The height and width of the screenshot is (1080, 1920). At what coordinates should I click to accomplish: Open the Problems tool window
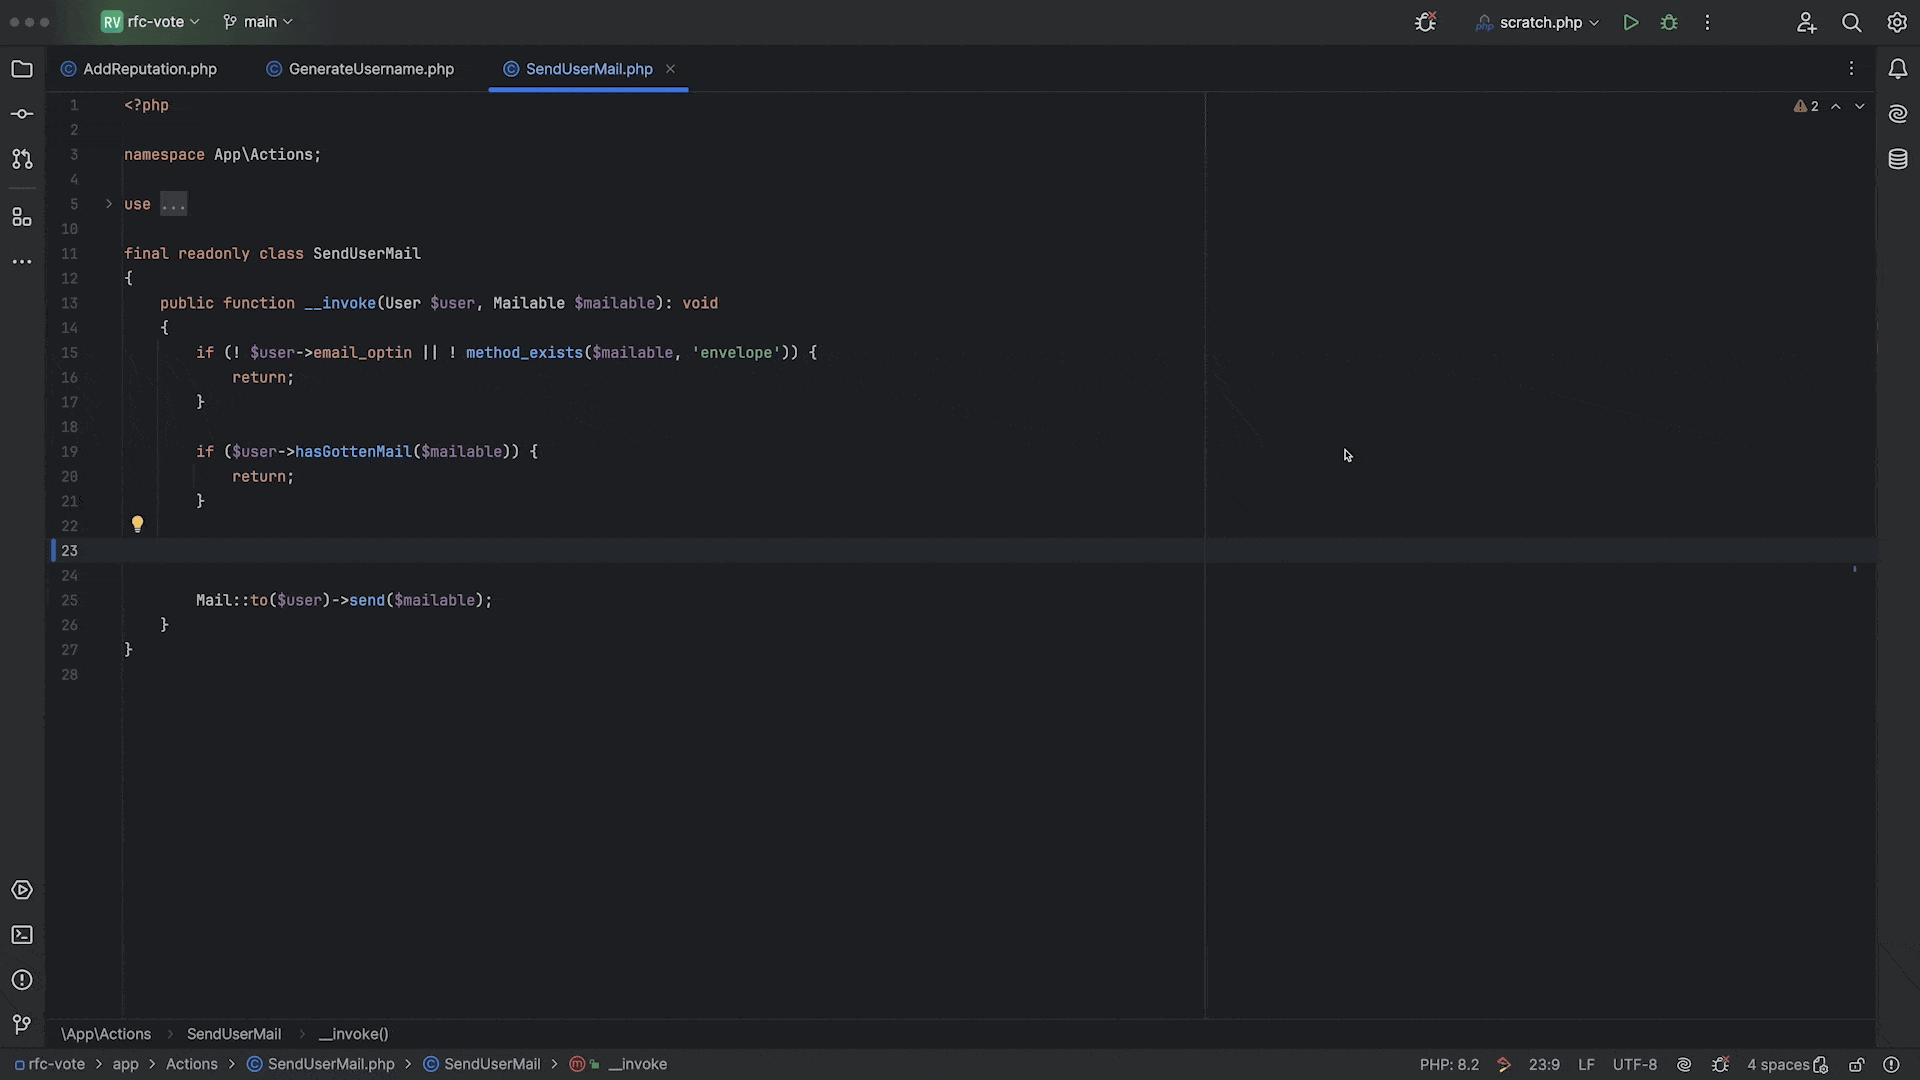[22, 980]
